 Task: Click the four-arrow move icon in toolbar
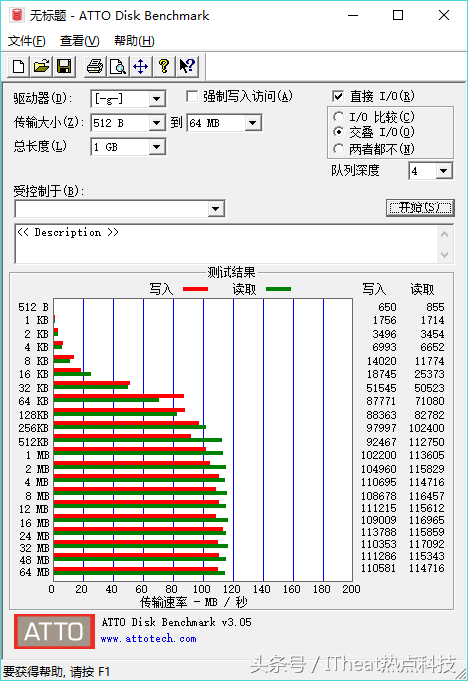pyautogui.click(x=141, y=66)
